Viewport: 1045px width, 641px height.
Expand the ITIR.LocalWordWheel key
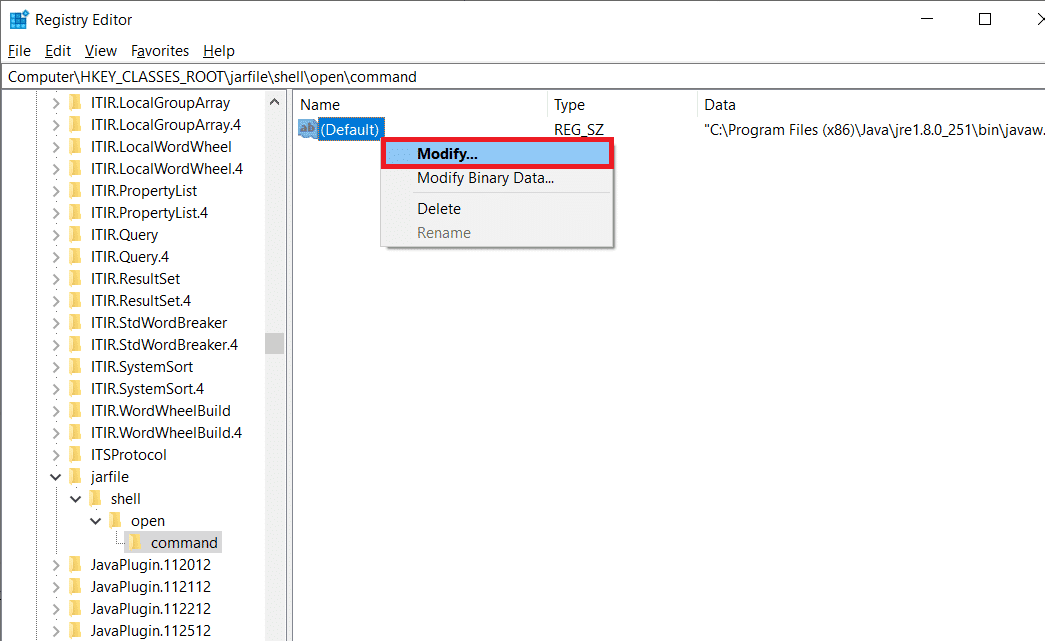coord(56,147)
